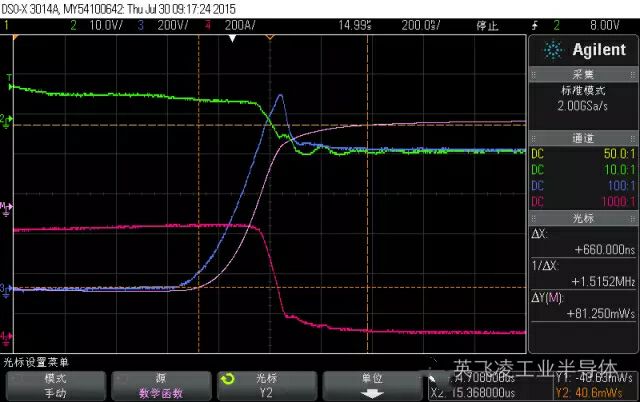Viewport: 640px width, 402px height.
Task: Click the white delay reference triangle at top
Action: click(232, 39)
